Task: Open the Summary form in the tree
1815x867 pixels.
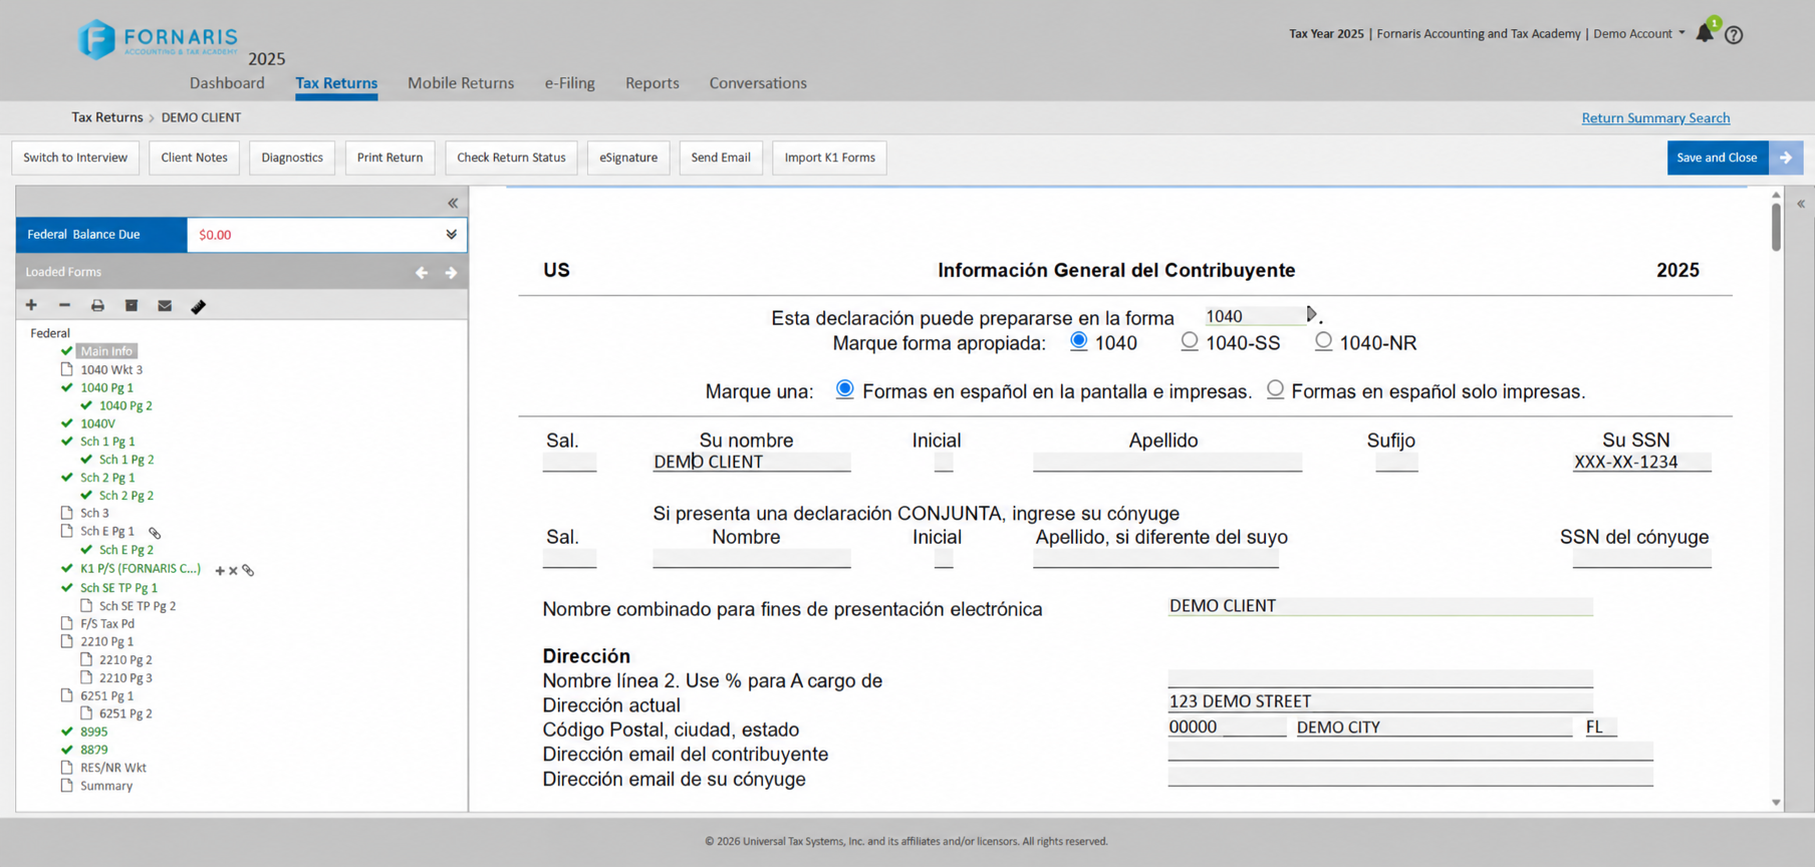Action: [x=106, y=785]
